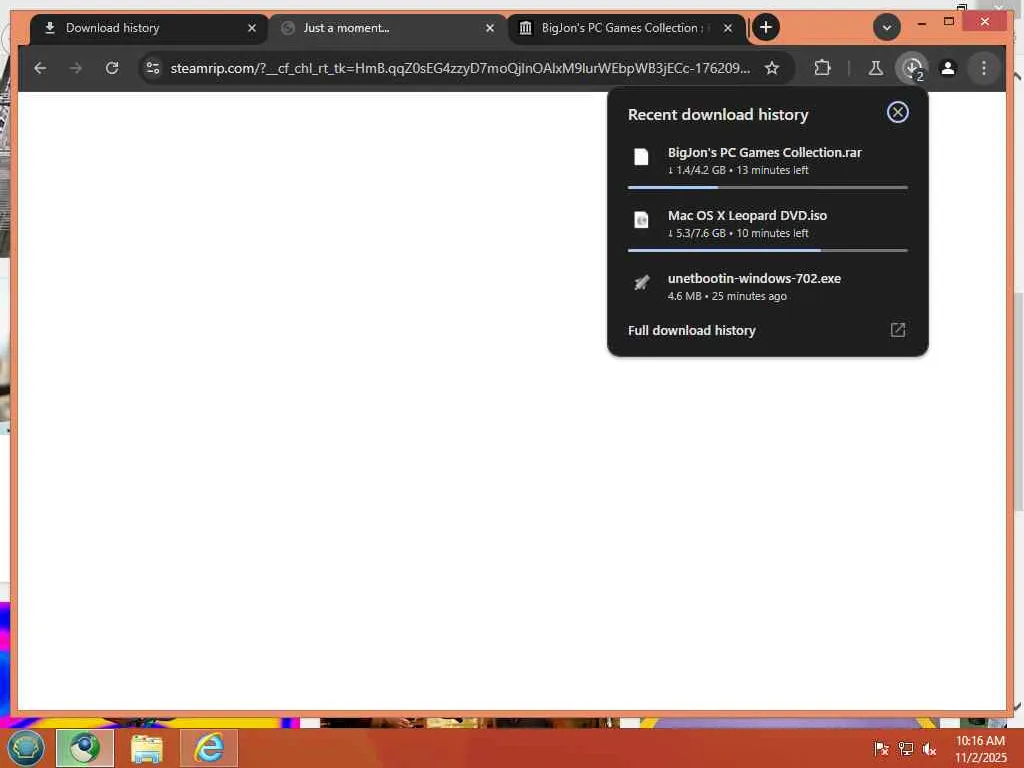This screenshot has width=1024, height=768.
Task: Open a new browser tab
Action: pos(766,27)
